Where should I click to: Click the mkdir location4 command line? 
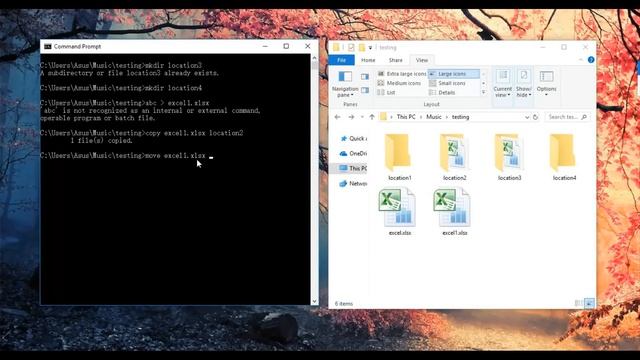coord(121,88)
